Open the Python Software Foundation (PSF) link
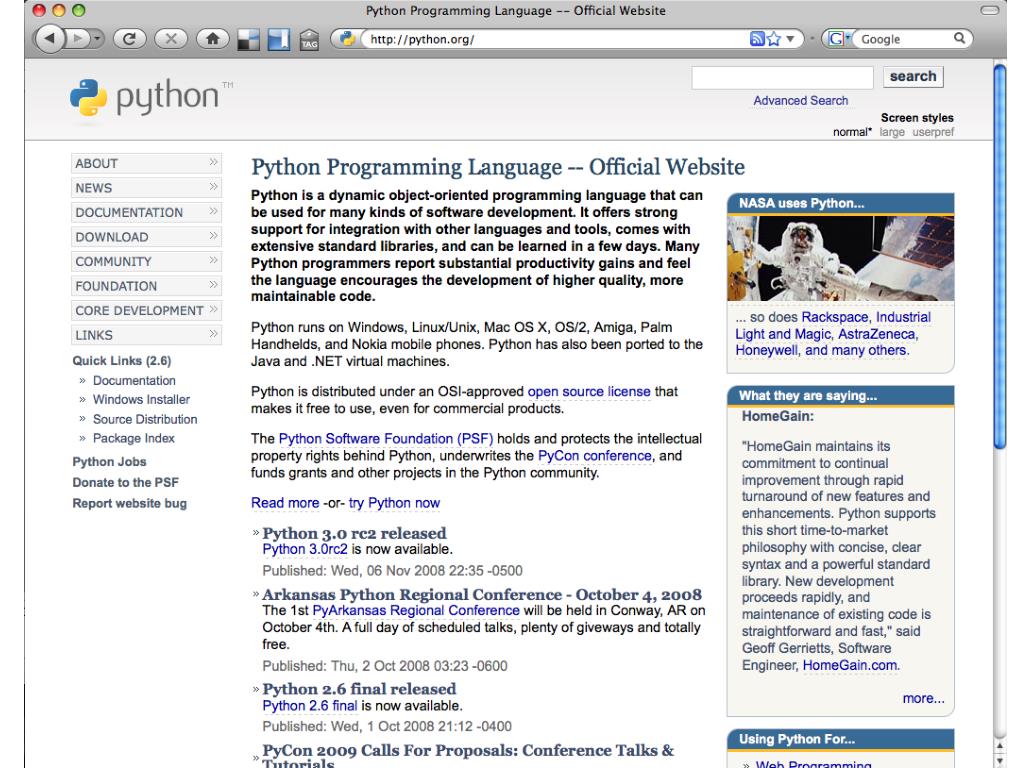This screenshot has width=1024, height=768. [x=386, y=439]
